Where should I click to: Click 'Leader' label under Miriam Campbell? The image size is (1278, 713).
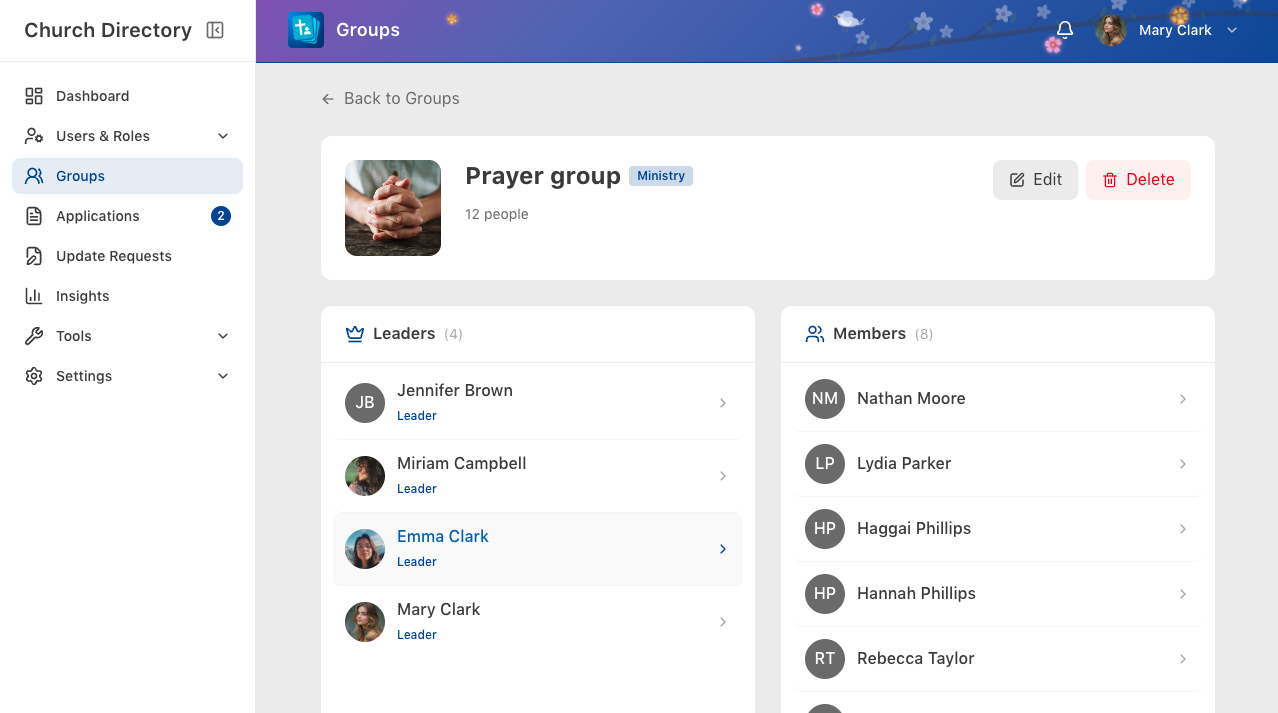[417, 489]
